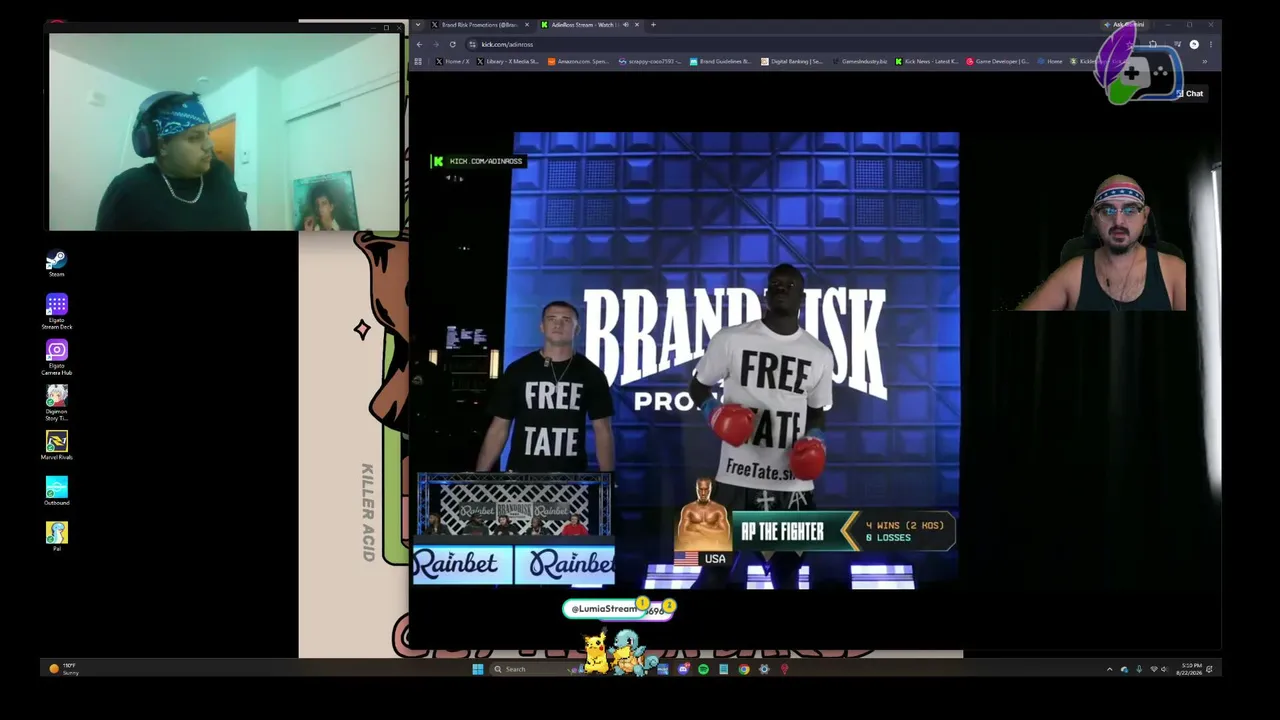
Task: Open the red pin app on taskbar
Action: coord(784,669)
